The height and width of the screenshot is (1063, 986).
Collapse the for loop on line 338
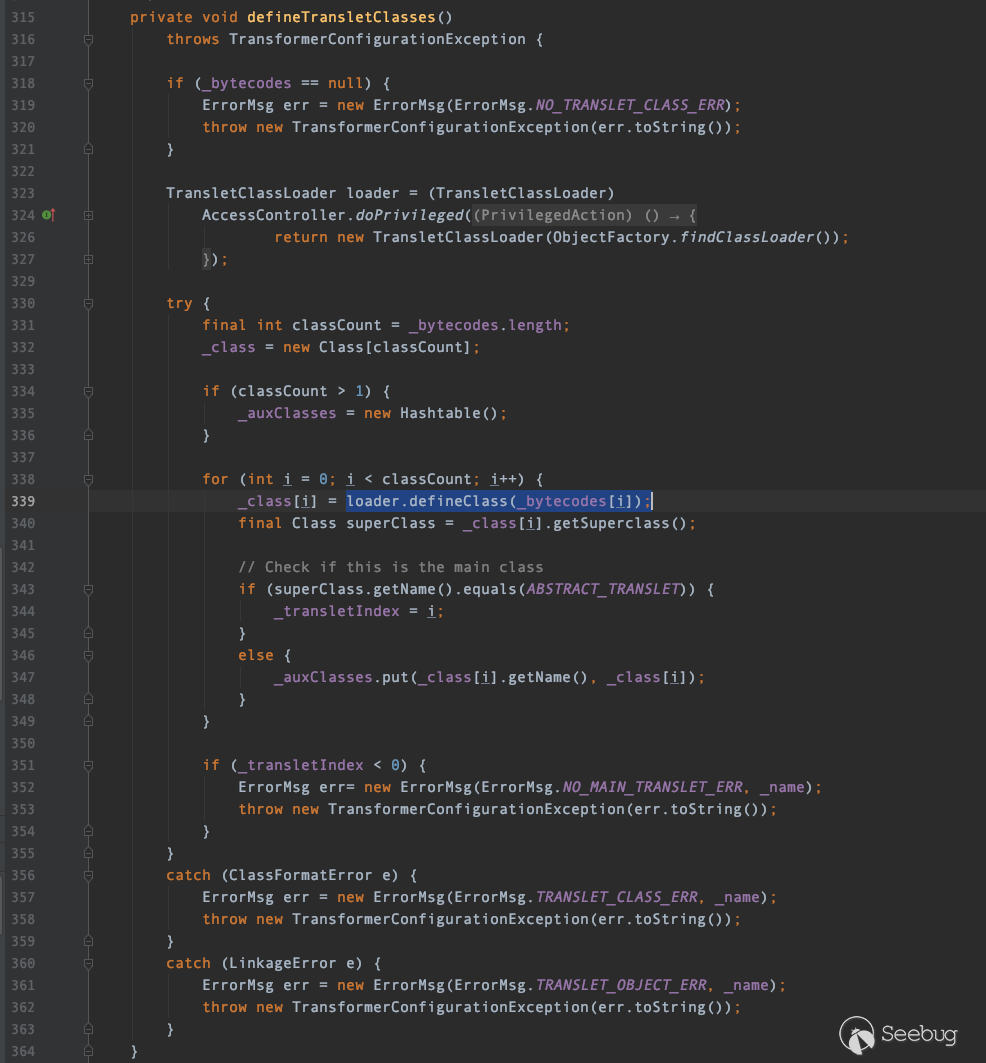click(x=88, y=479)
